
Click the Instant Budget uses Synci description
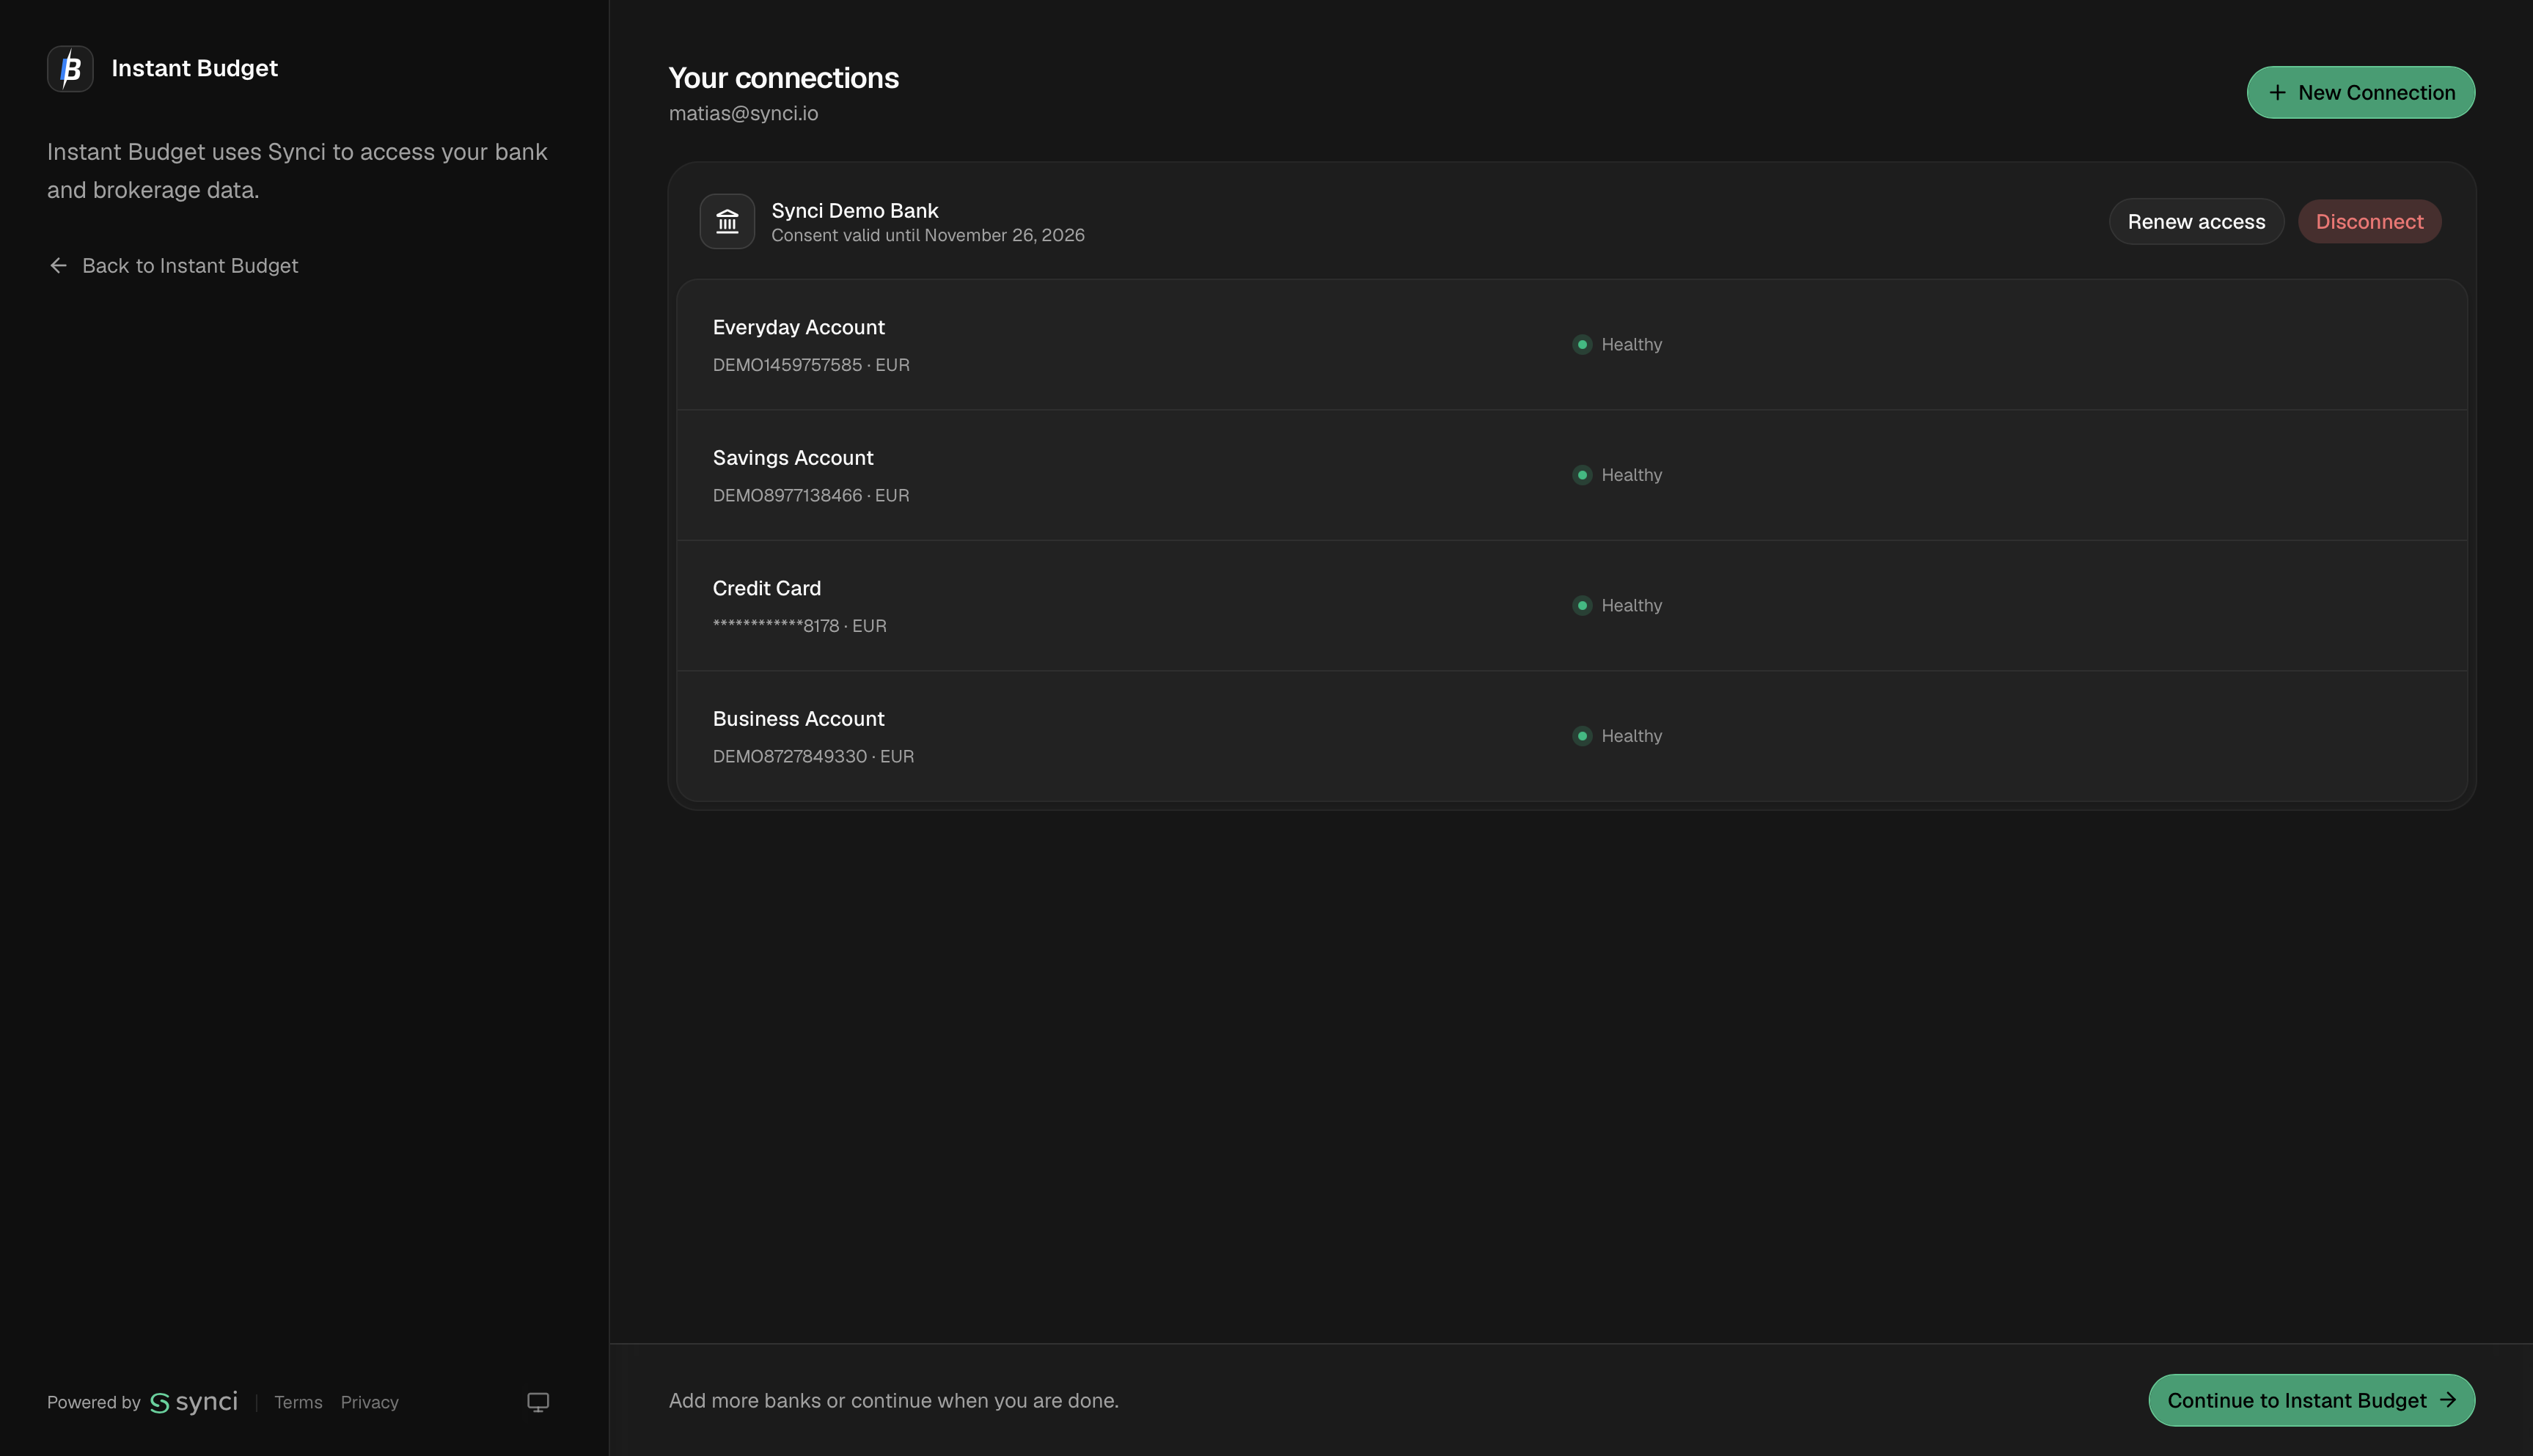pos(297,171)
